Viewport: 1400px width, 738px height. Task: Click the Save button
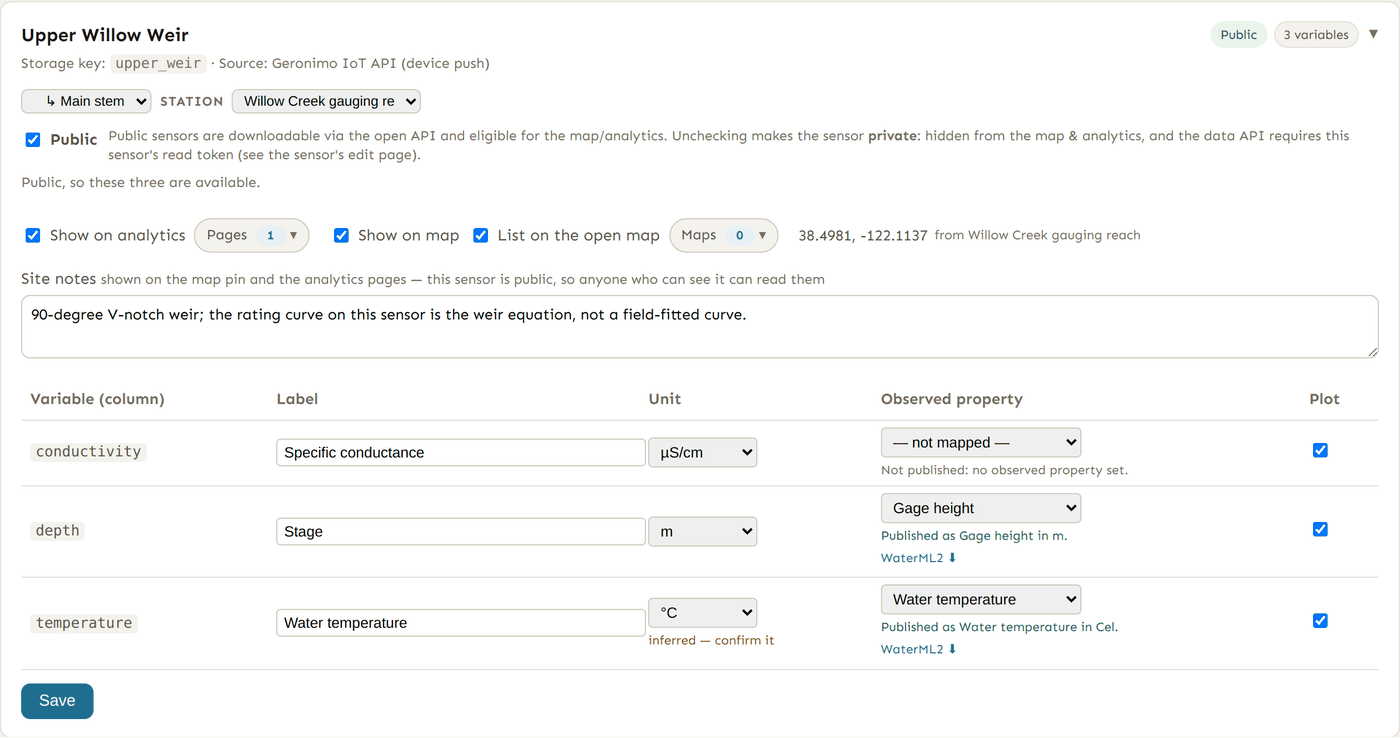pos(57,701)
